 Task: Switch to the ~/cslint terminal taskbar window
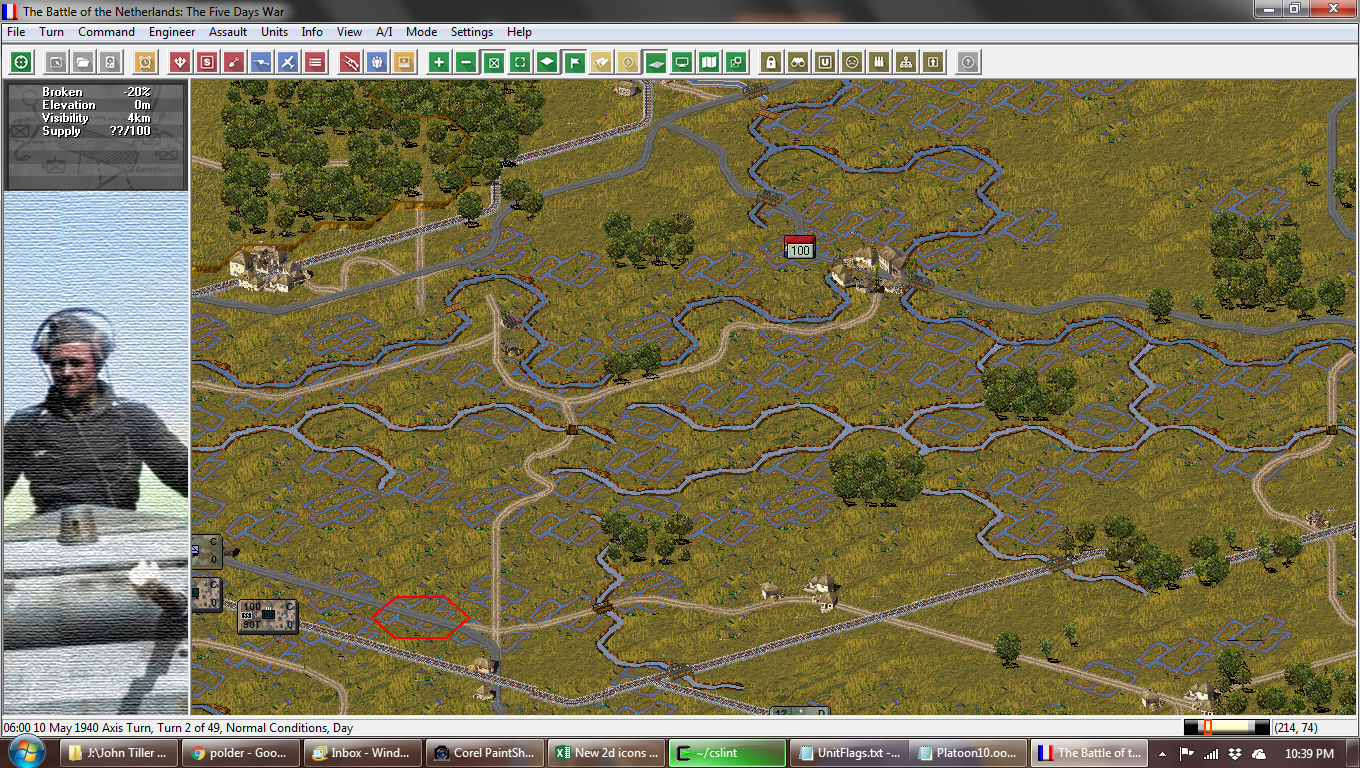[727, 753]
